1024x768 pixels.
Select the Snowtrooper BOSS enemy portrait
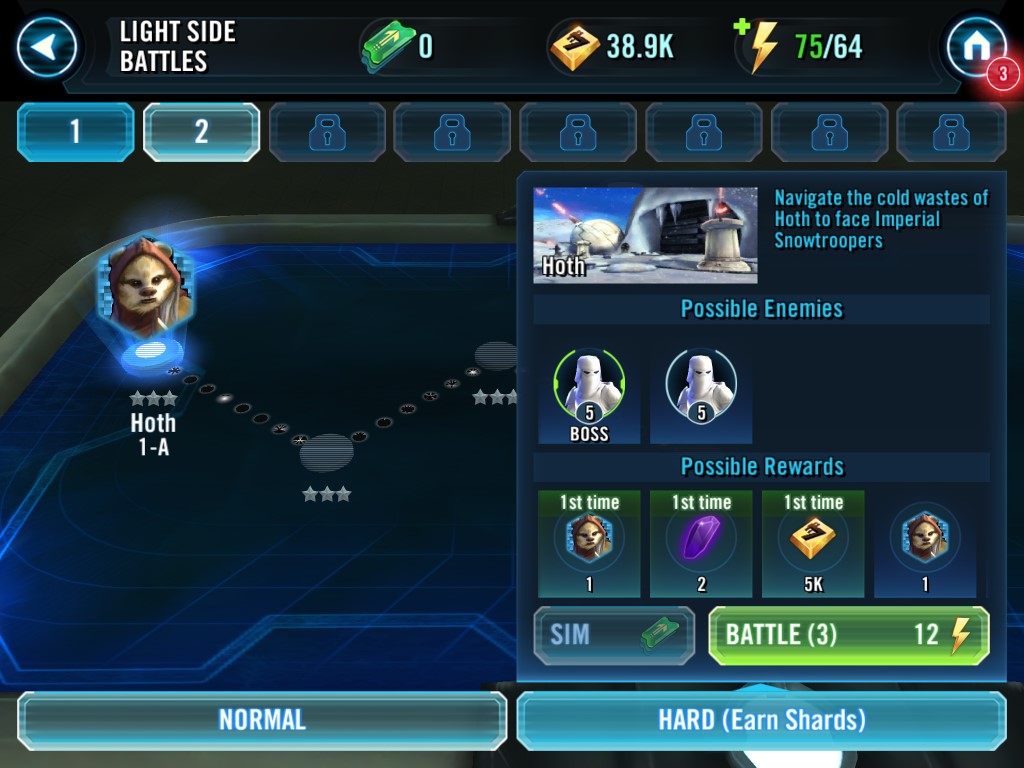coord(589,396)
